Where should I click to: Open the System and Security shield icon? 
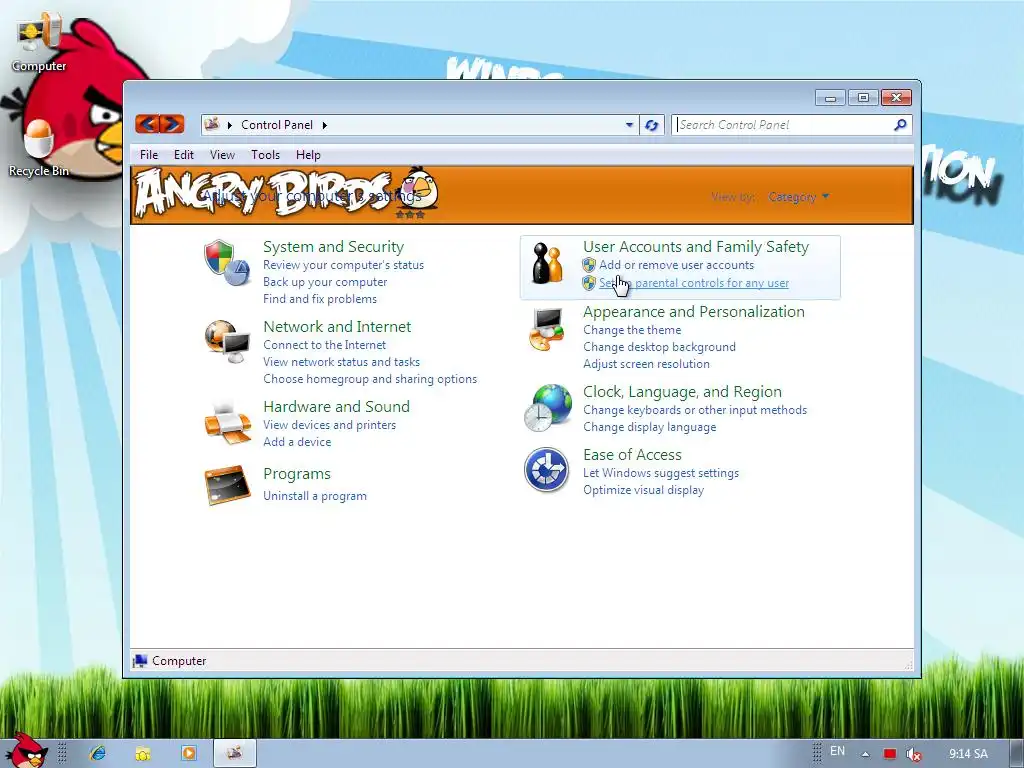[227, 262]
